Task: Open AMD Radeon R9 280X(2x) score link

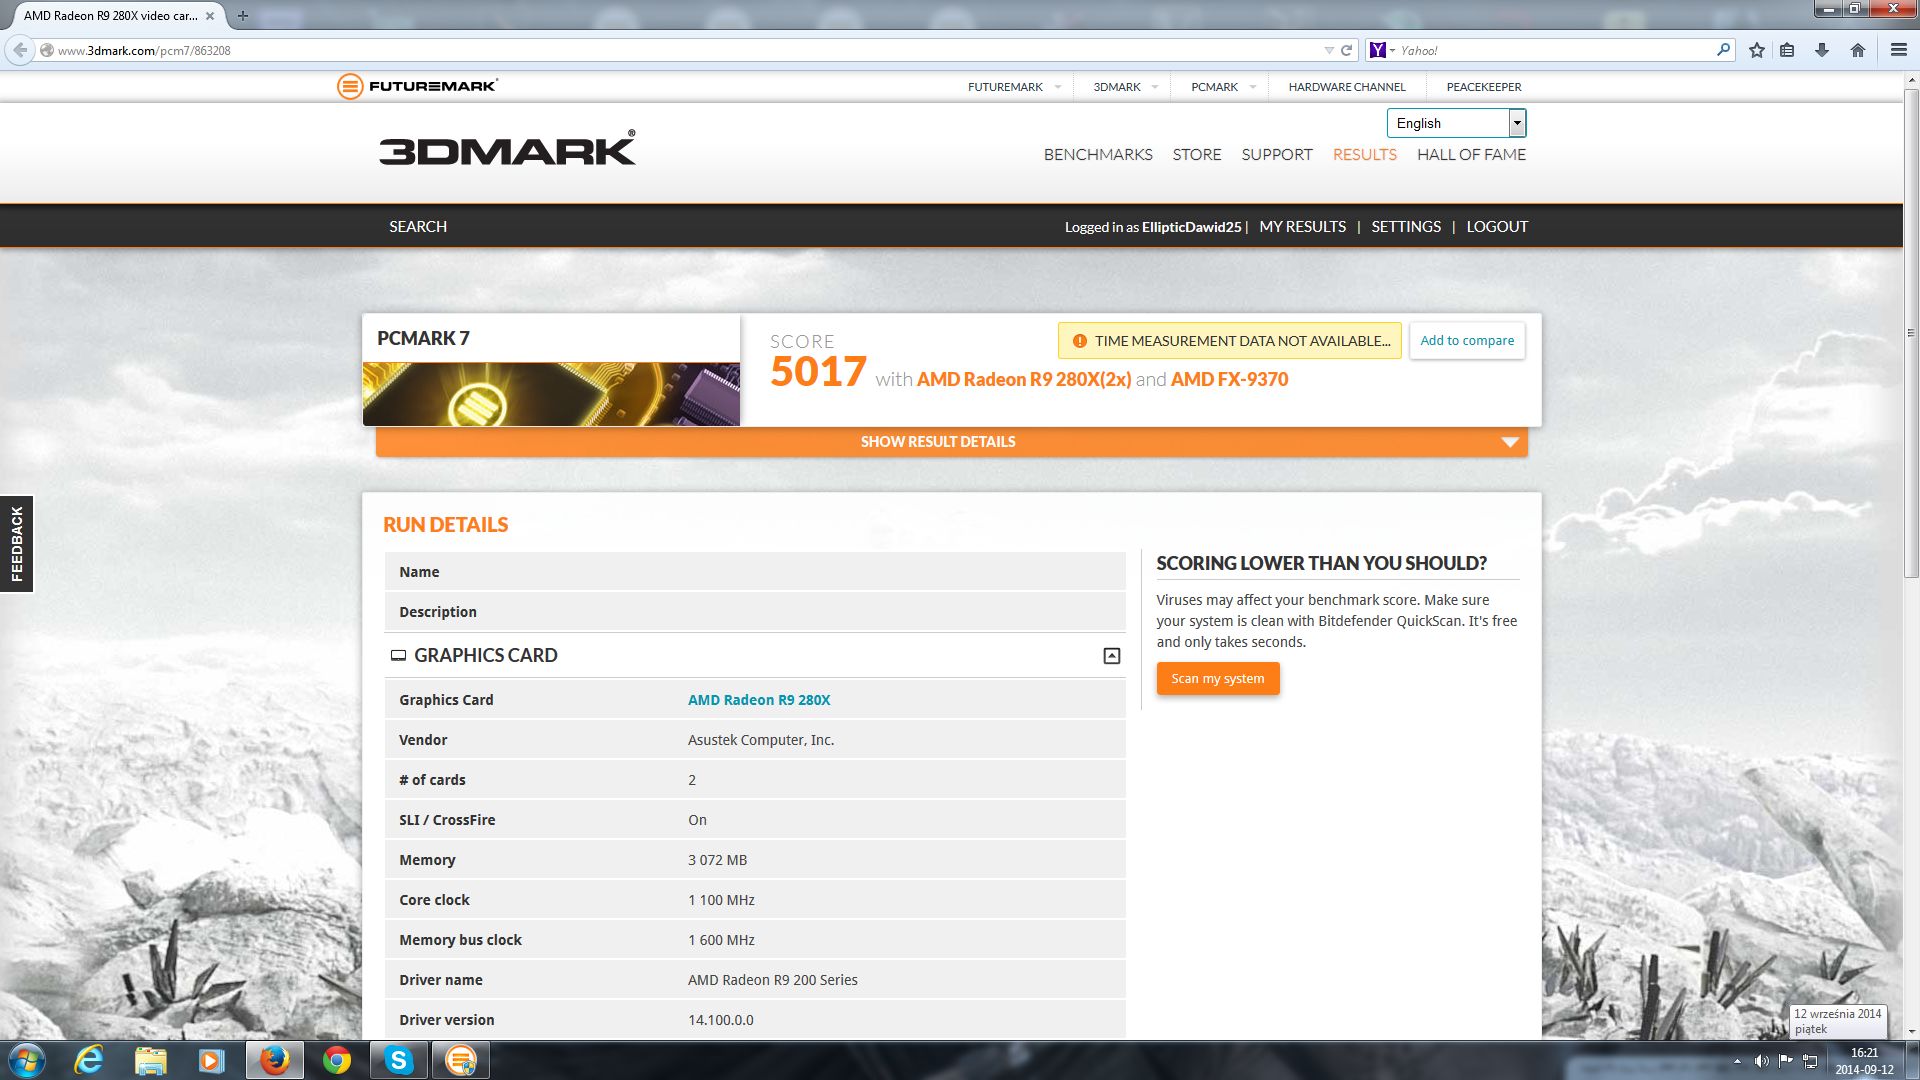Action: [1024, 380]
